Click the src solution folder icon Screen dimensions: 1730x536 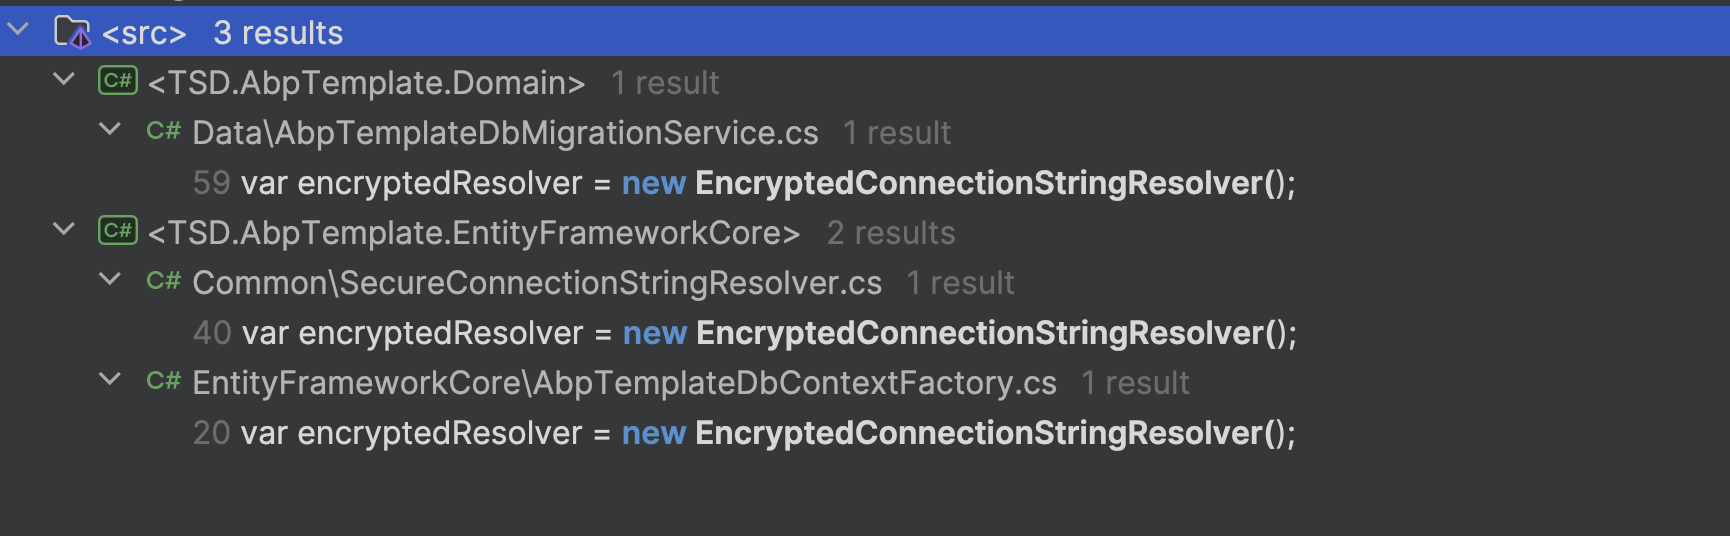72,32
